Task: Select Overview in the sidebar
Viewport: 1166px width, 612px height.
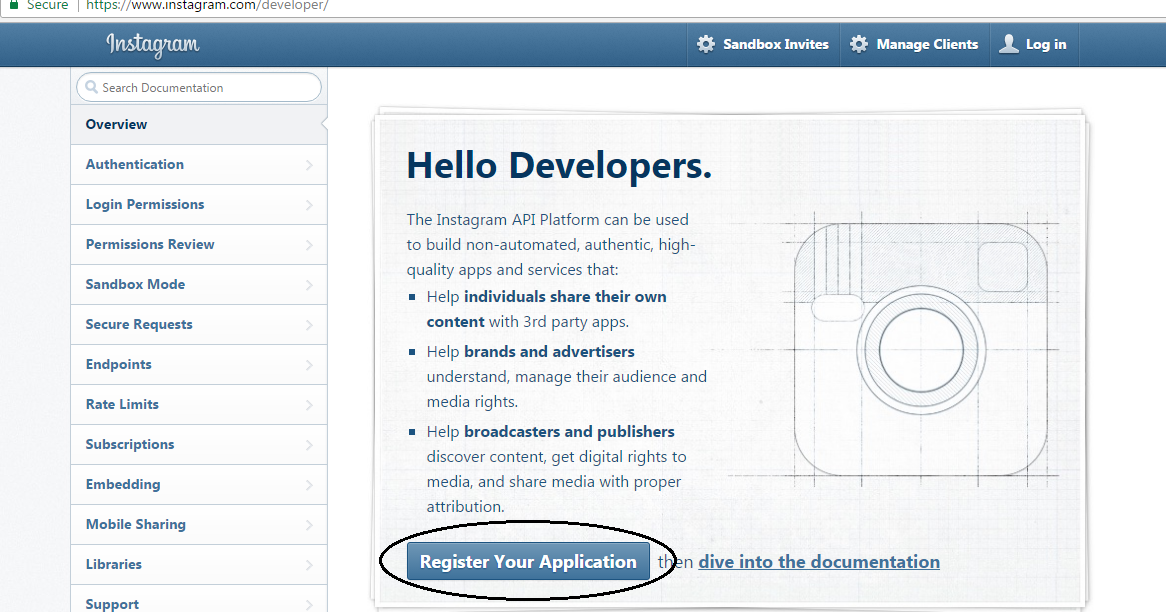Action: click(x=116, y=124)
